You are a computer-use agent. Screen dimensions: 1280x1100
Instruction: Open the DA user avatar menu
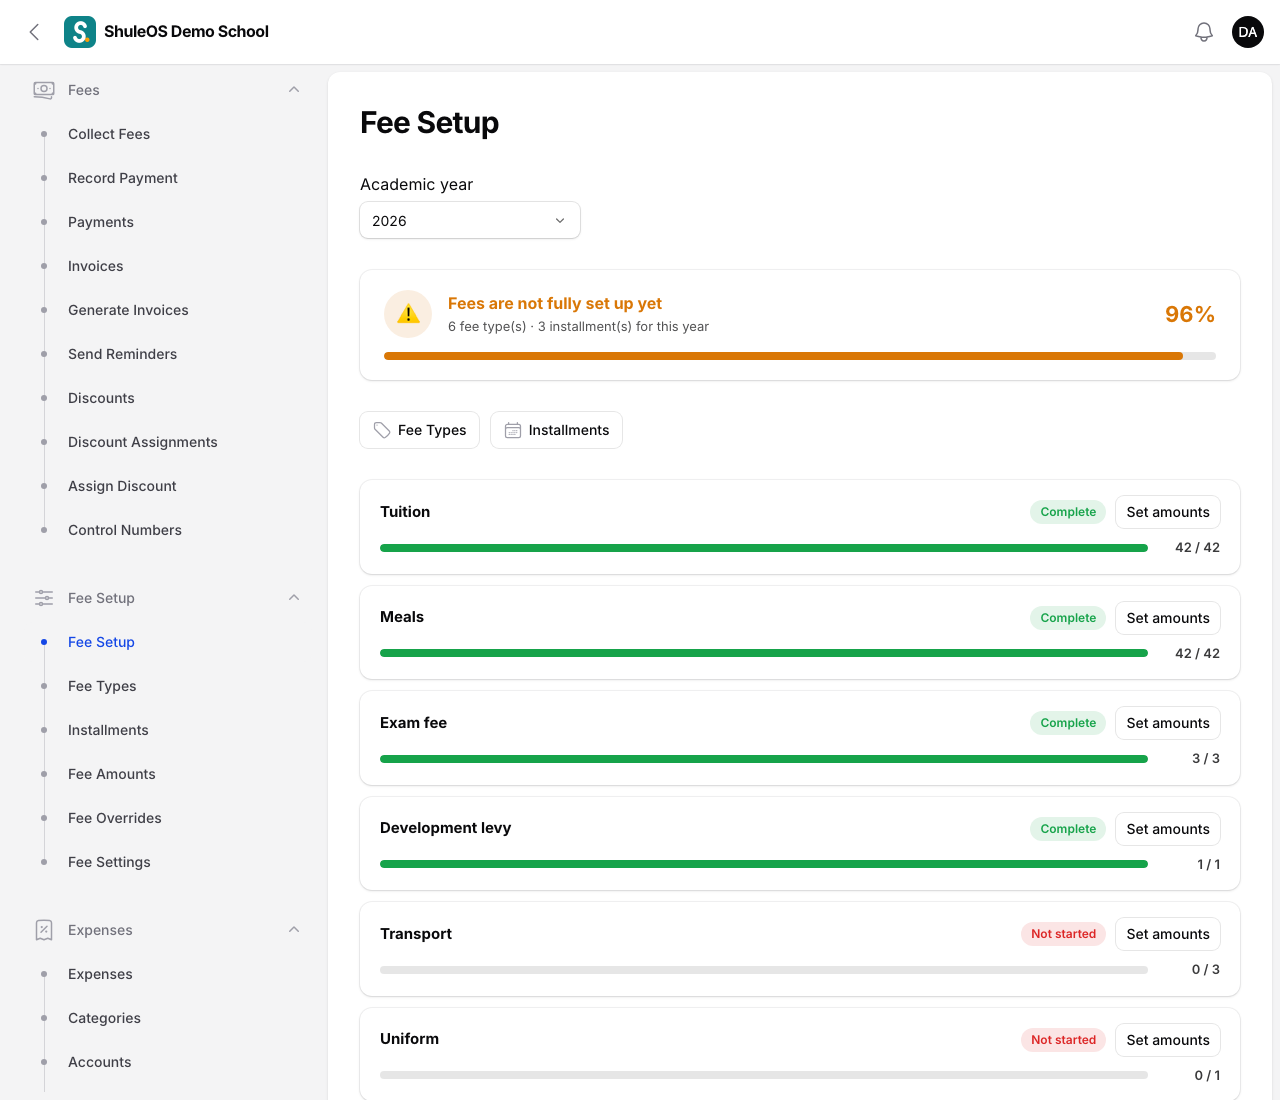click(x=1248, y=32)
